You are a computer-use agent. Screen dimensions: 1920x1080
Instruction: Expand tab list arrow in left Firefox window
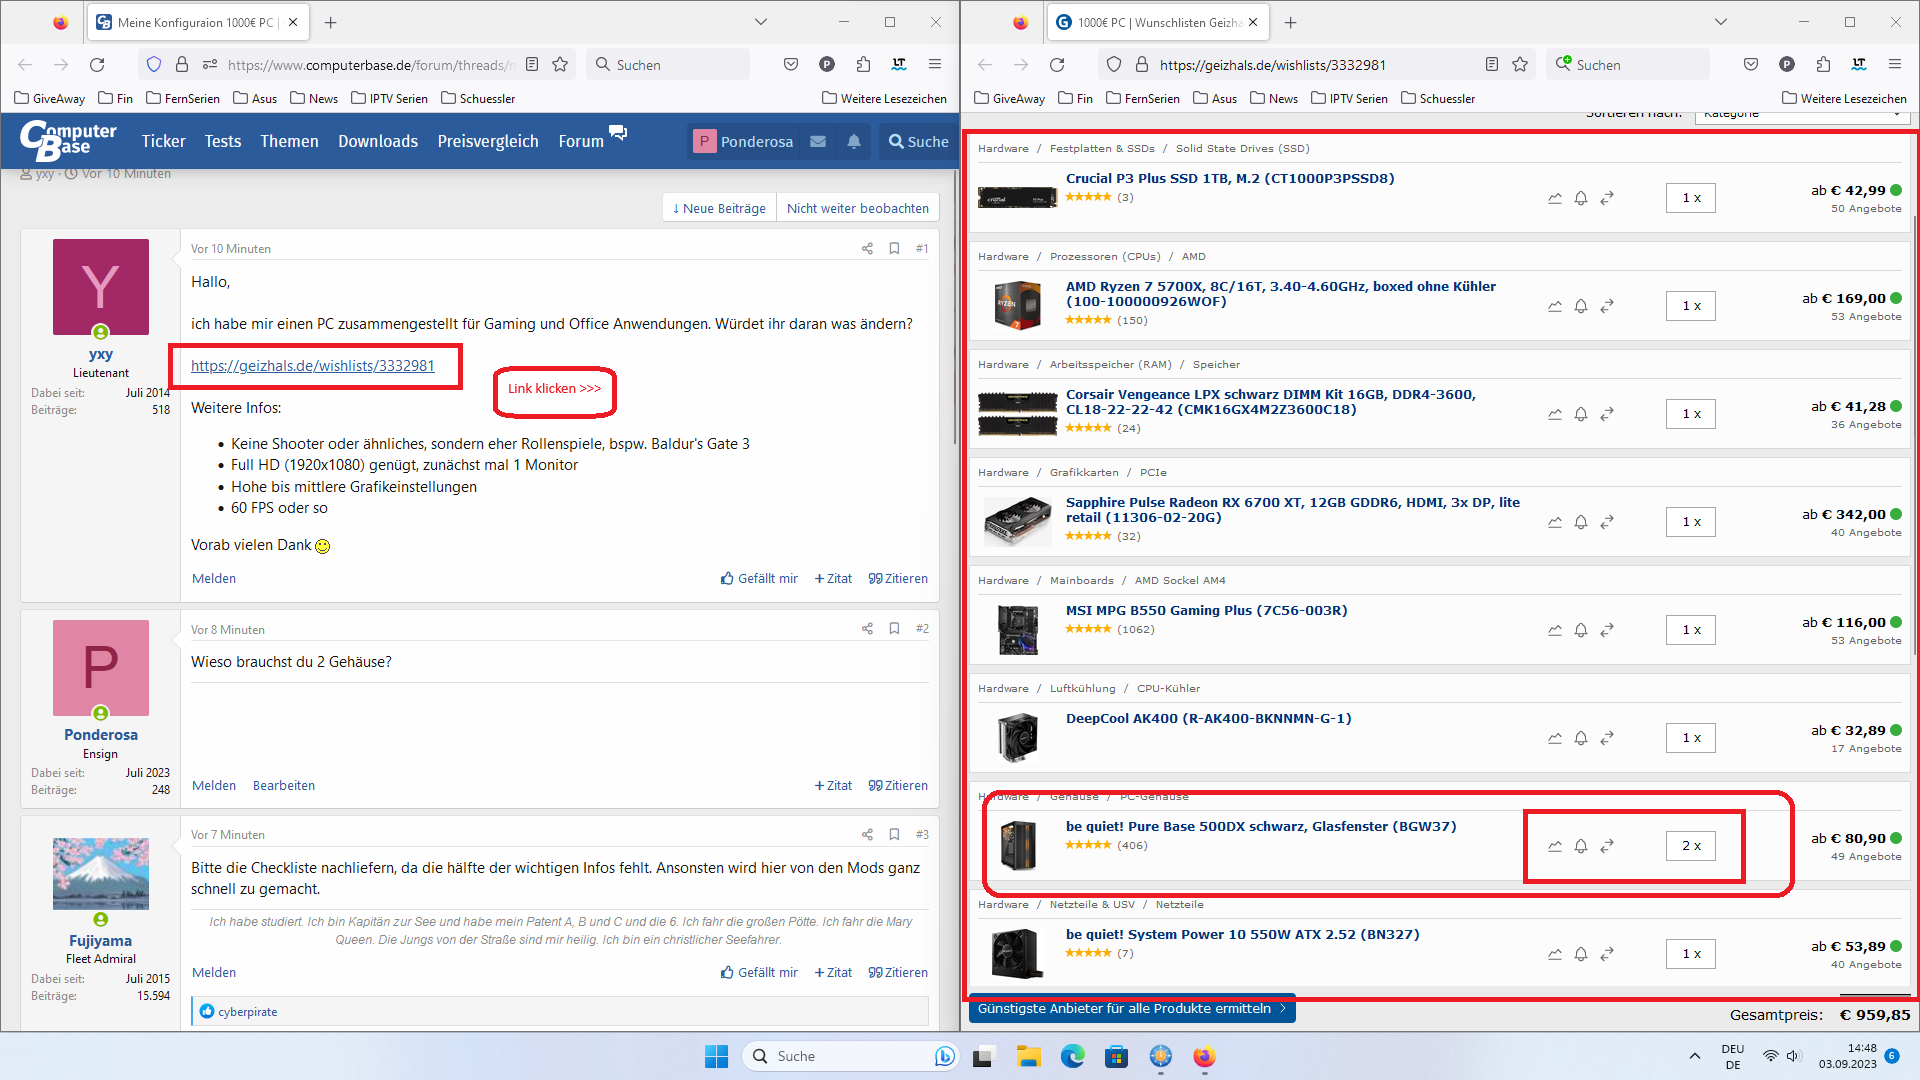click(760, 22)
